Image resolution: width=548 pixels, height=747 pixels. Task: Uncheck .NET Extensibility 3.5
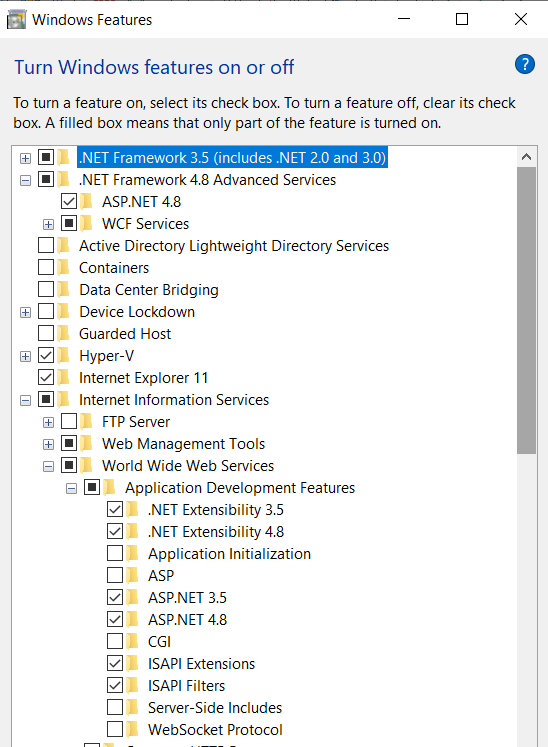(x=115, y=509)
